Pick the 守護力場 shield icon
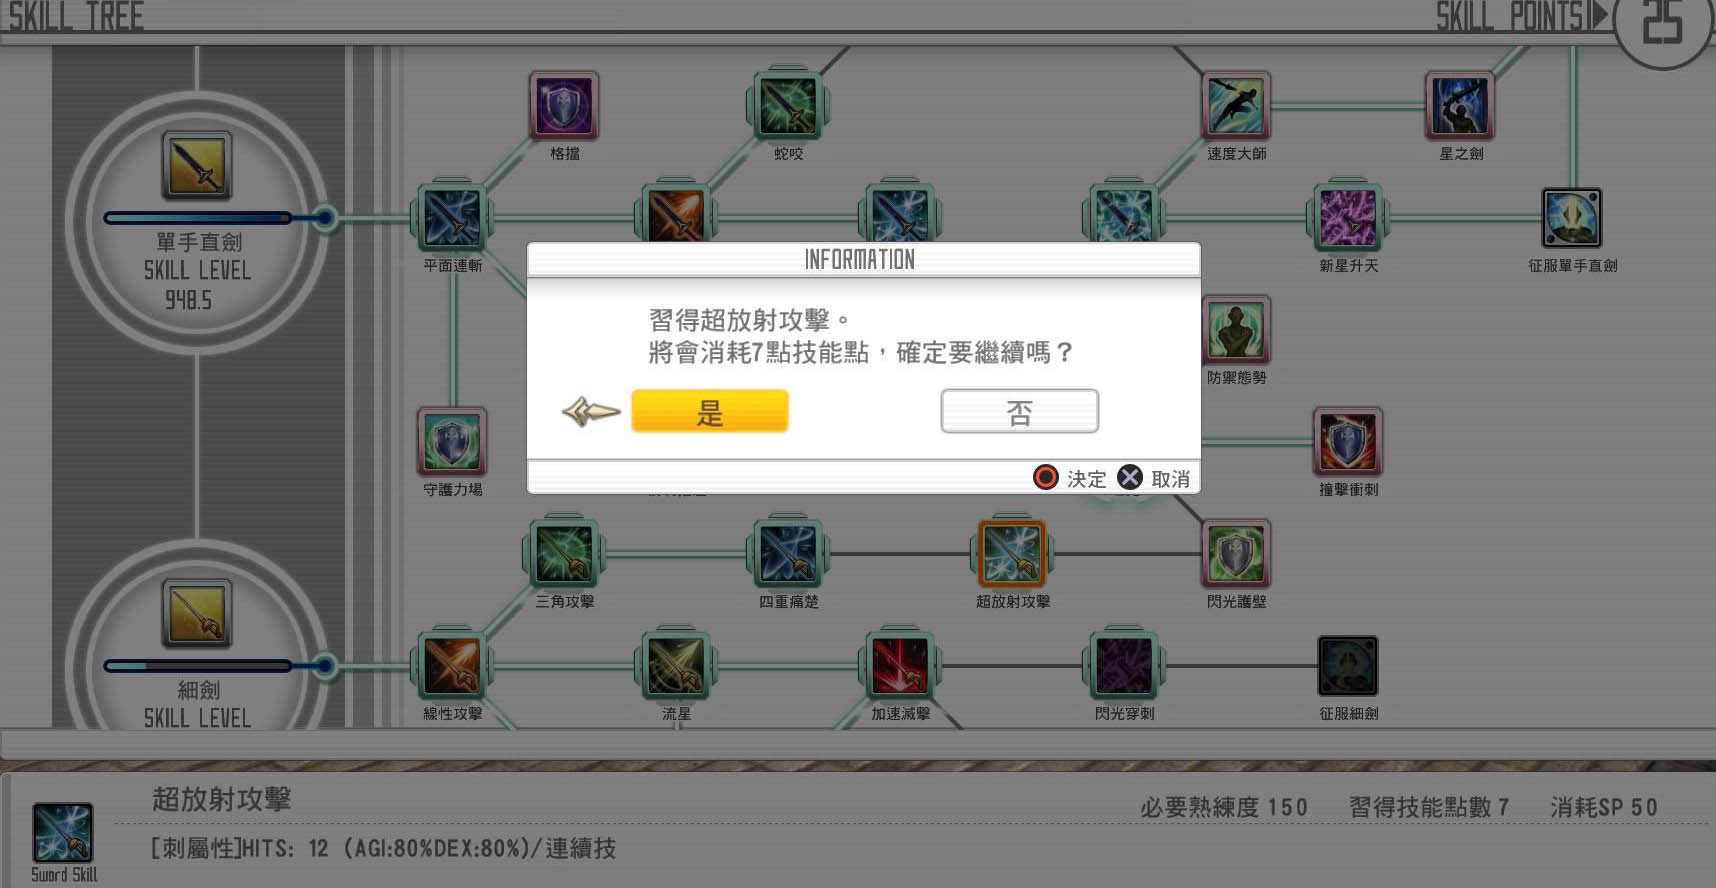Viewport: 1716px width, 888px height. (x=452, y=440)
